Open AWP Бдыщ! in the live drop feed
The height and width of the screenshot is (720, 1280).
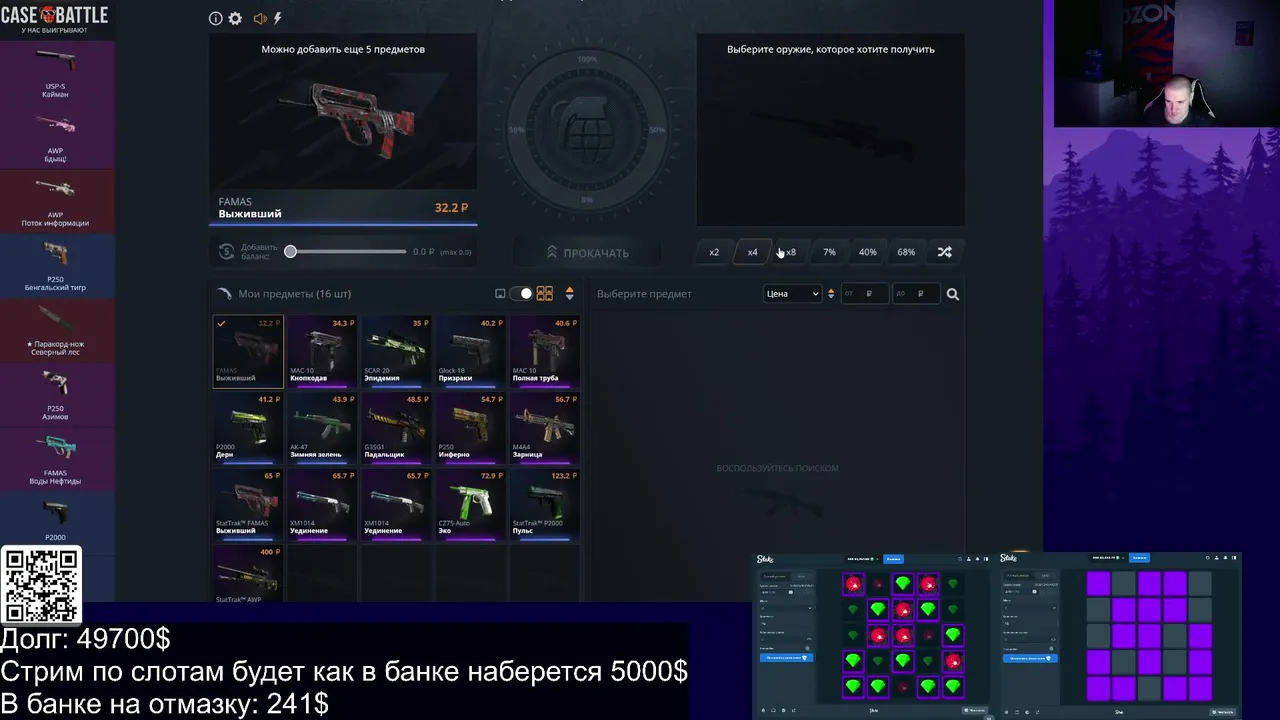(x=56, y=137)
